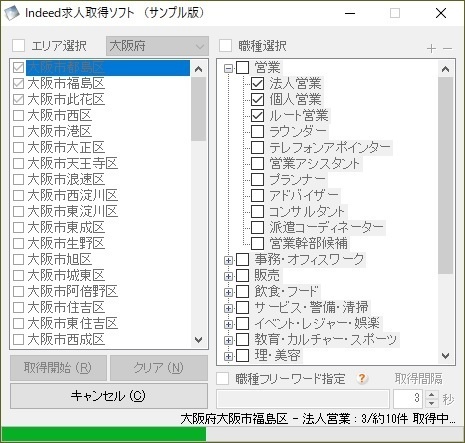Toggle the 職種選択 checkbox

(x=225, y=45)
